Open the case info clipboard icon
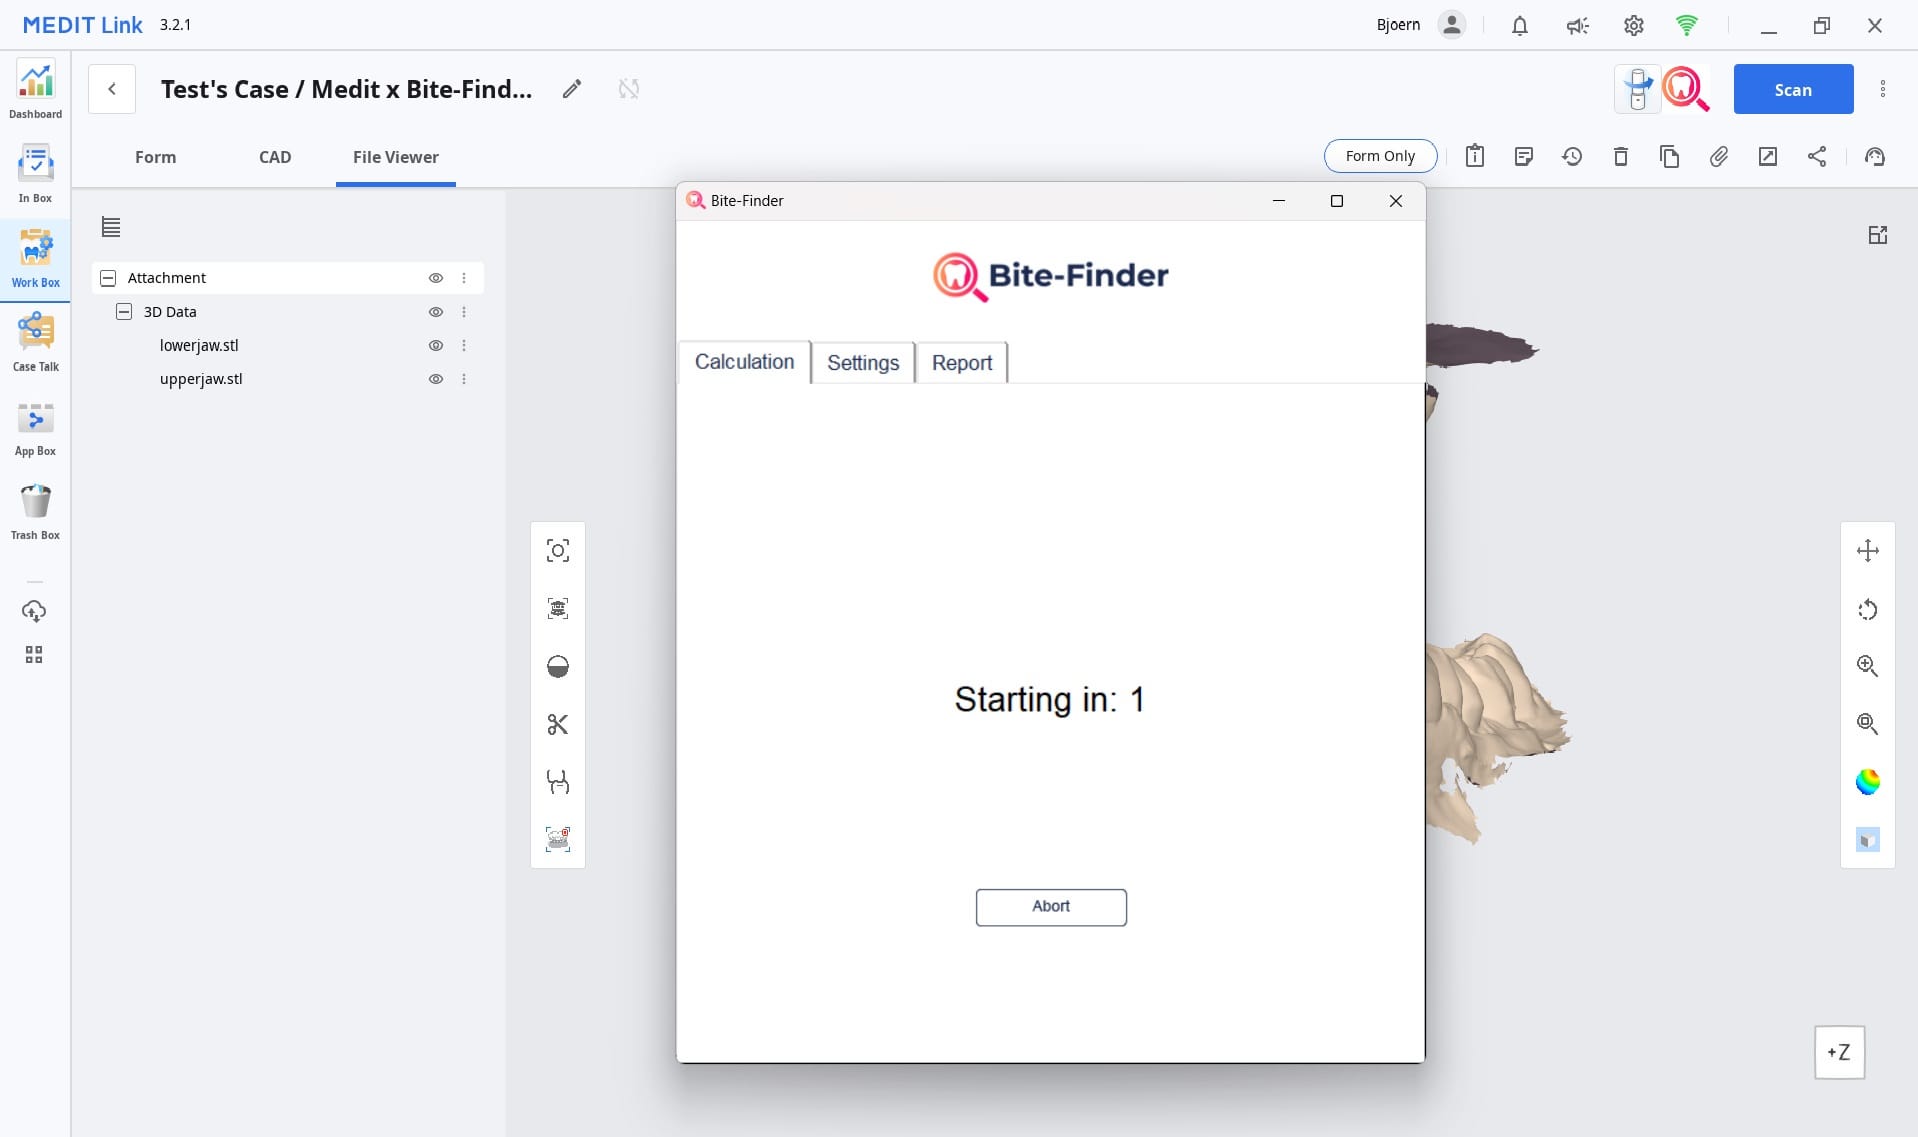This screenshot has height=1137, width=1918. tap(1475, 156)
